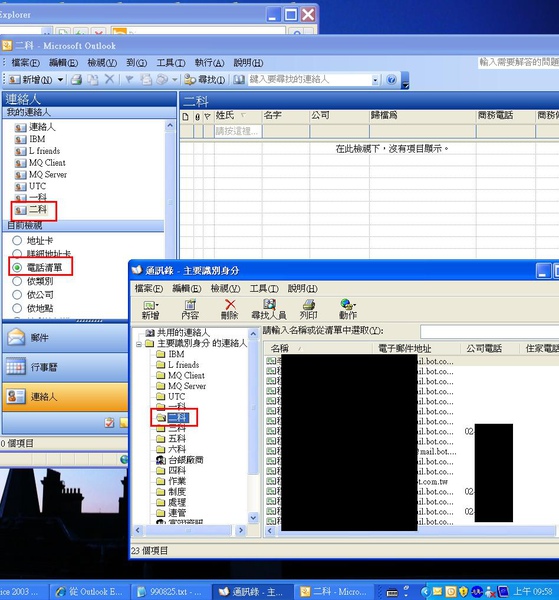Sort by 公司 column header
Viewport: 559px width, 600px height.
(339, 115)
